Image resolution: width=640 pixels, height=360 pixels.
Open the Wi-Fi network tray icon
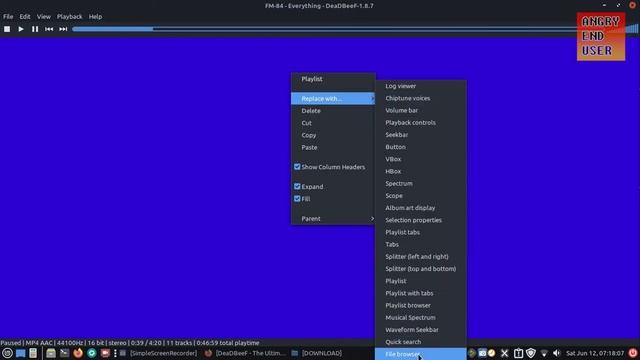tap(544, 353)
